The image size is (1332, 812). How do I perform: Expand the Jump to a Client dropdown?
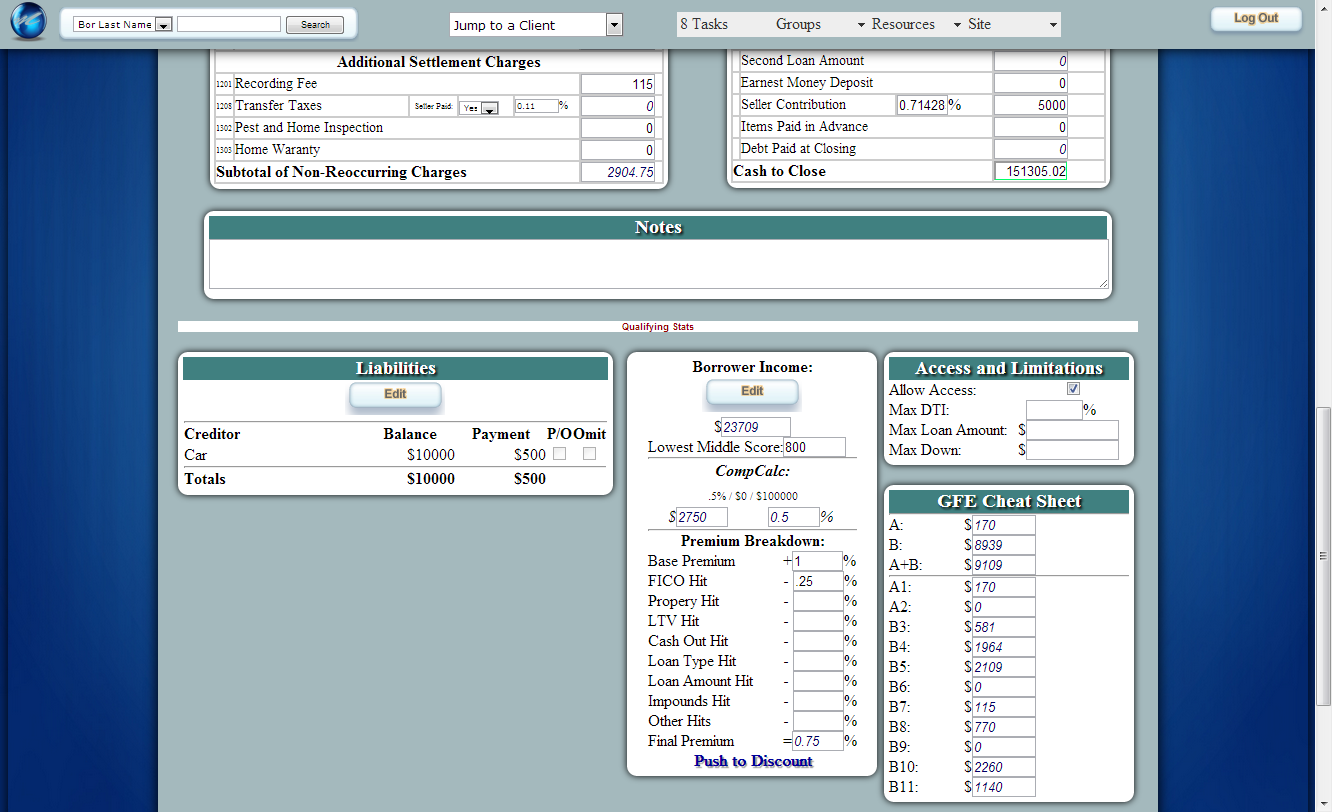pos(614,25)
